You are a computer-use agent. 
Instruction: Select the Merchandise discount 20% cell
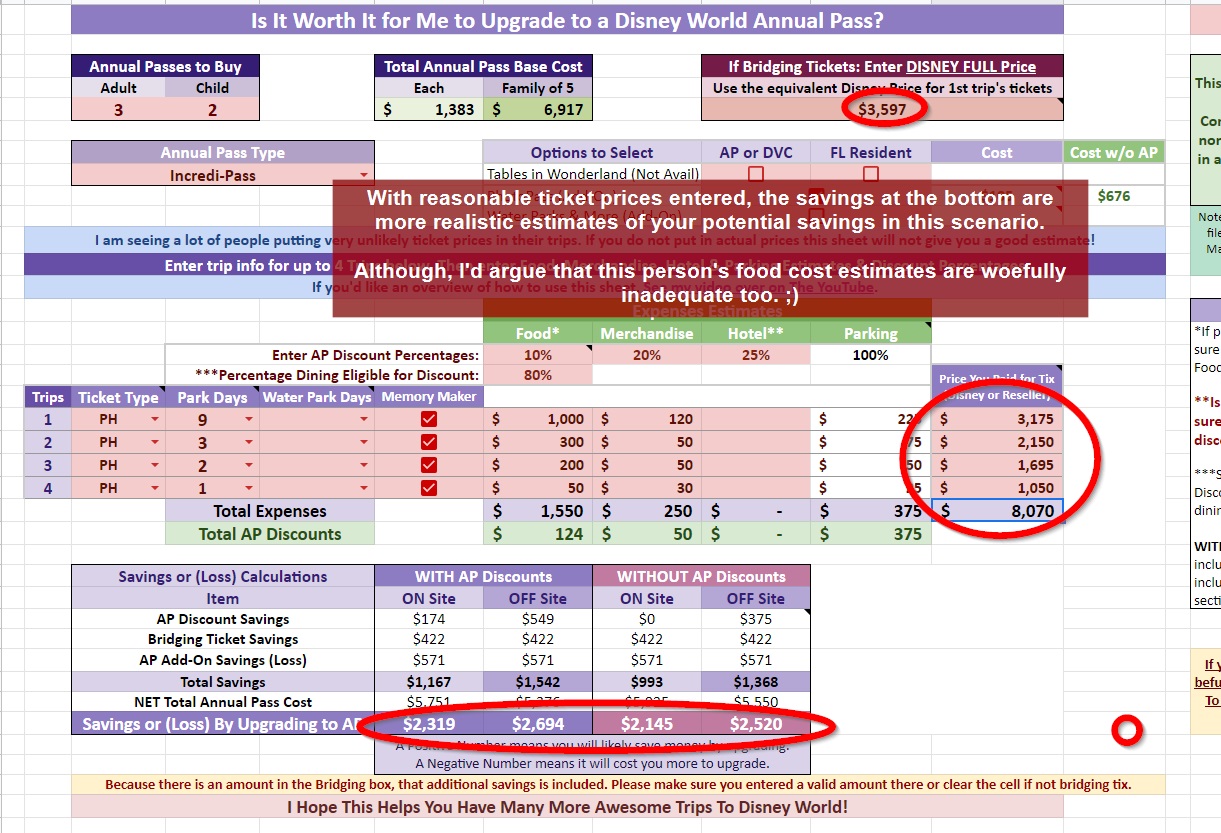(646, 355)
